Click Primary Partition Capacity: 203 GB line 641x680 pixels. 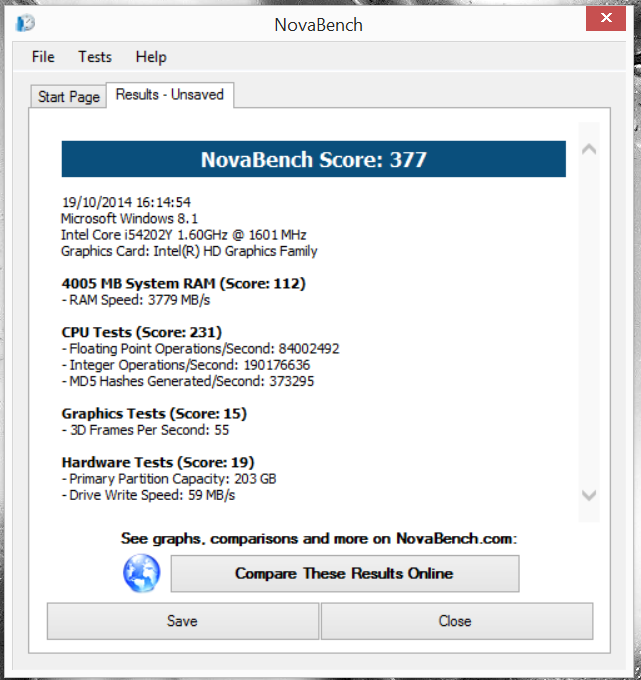(169, 479)
